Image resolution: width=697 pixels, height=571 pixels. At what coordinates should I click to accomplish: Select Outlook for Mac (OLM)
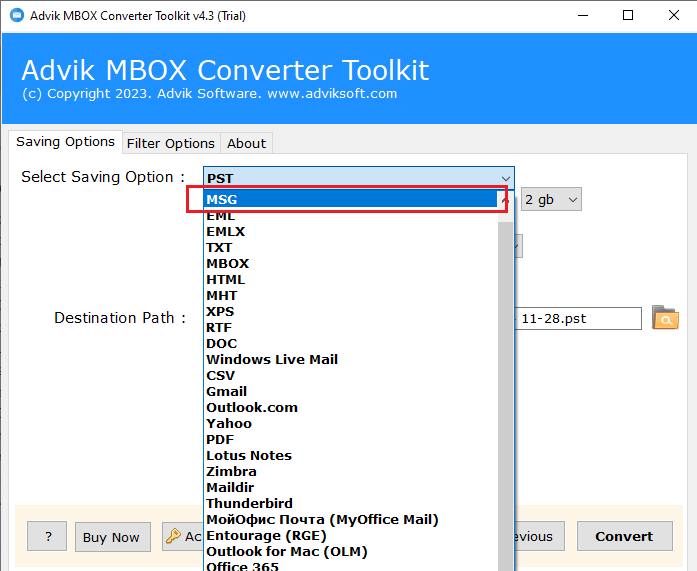coord(350,551)
